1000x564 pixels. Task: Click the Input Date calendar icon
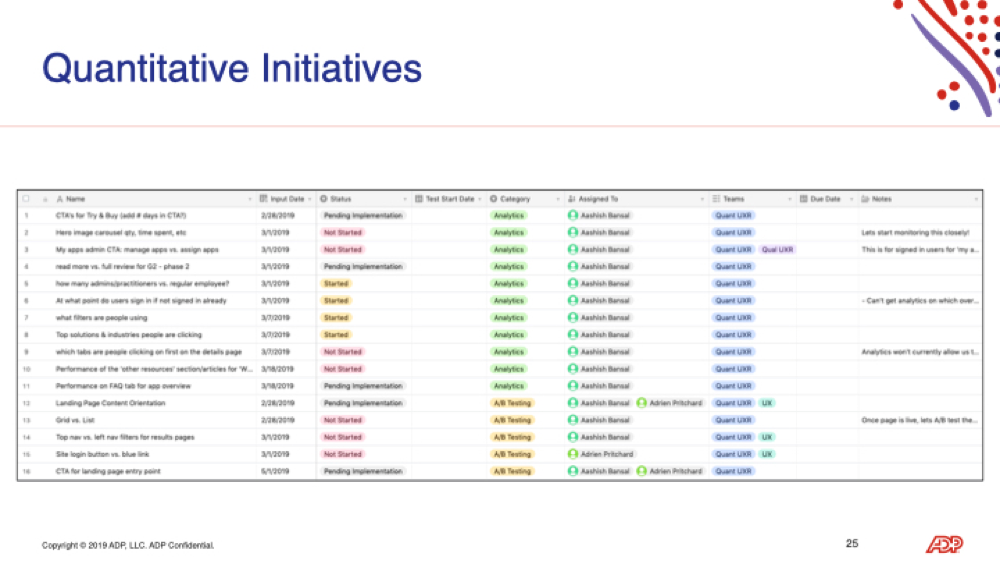point(263,199)
